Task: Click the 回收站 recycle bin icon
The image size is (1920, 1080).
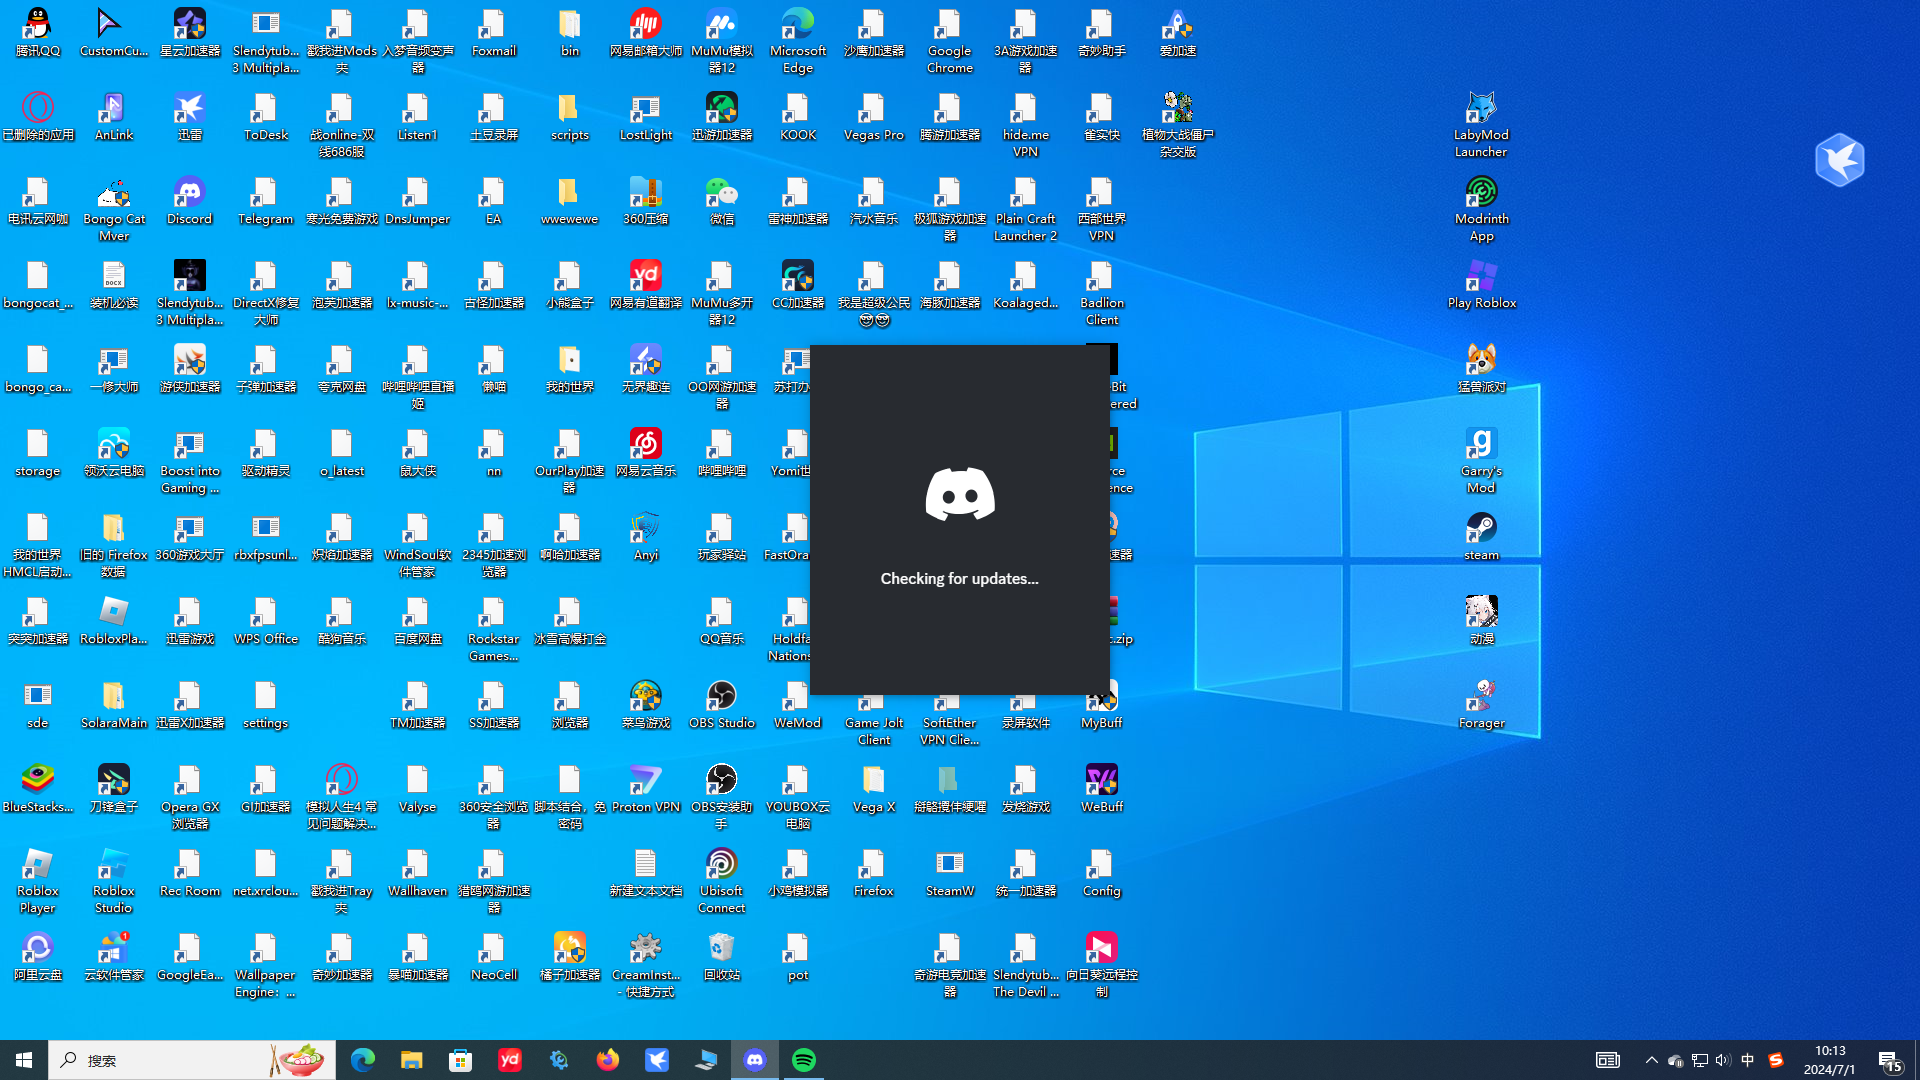Action: 722,956
